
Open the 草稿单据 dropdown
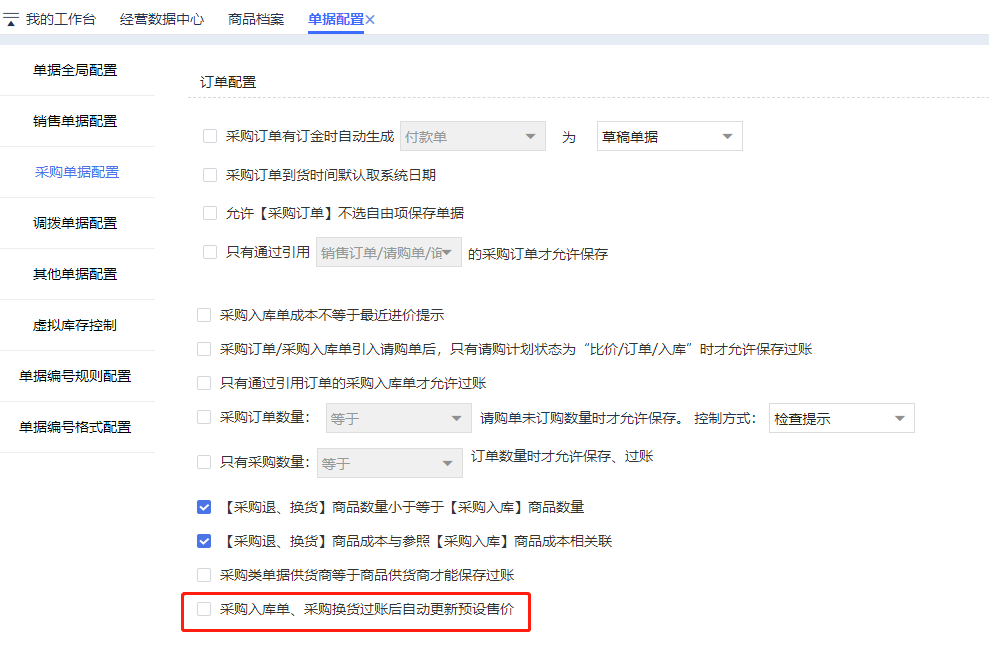669,135
